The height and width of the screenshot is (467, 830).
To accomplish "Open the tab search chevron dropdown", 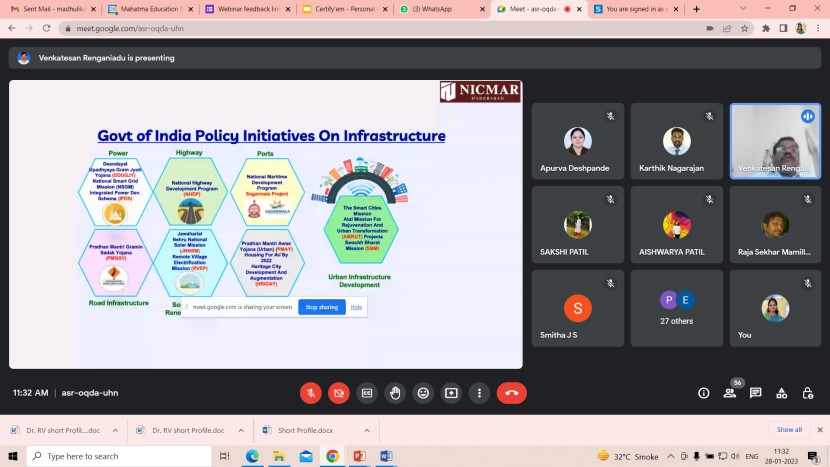I will [x=743, y=8].
